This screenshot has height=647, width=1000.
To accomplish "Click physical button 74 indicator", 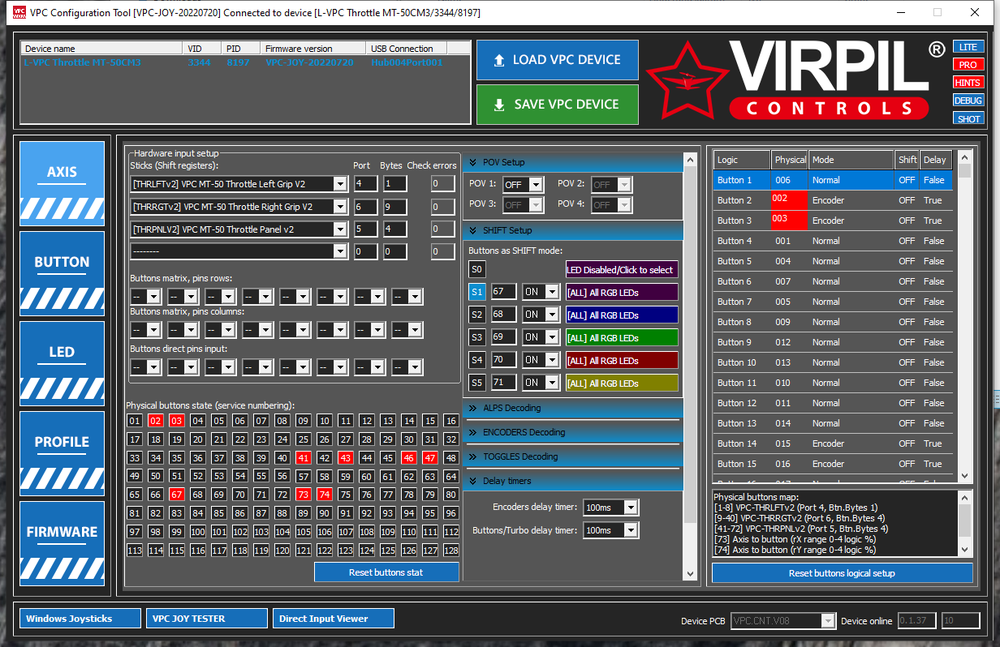I will point(324,495).
